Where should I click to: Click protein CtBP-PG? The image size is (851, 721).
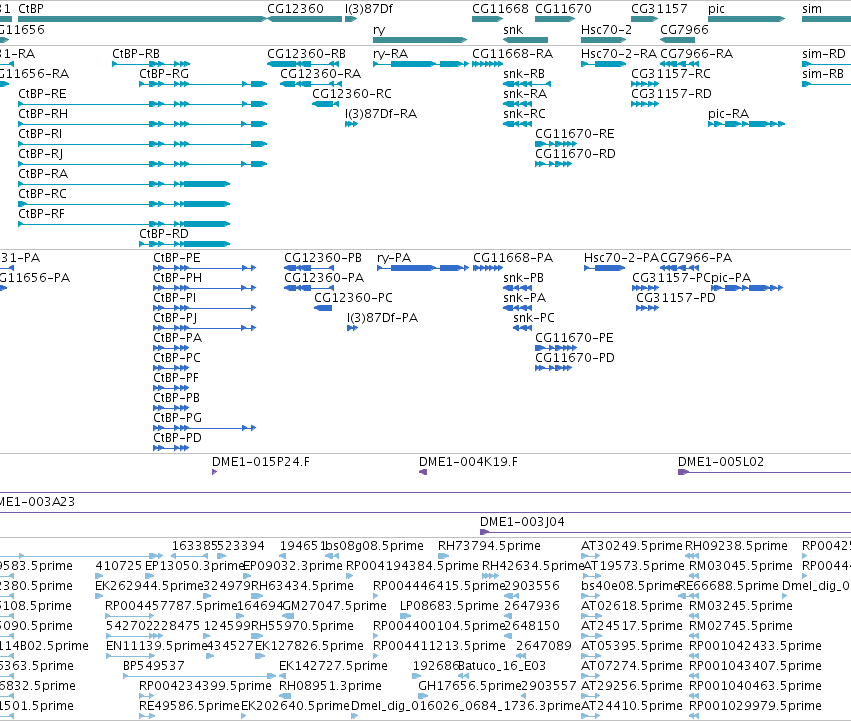[204, 428]
